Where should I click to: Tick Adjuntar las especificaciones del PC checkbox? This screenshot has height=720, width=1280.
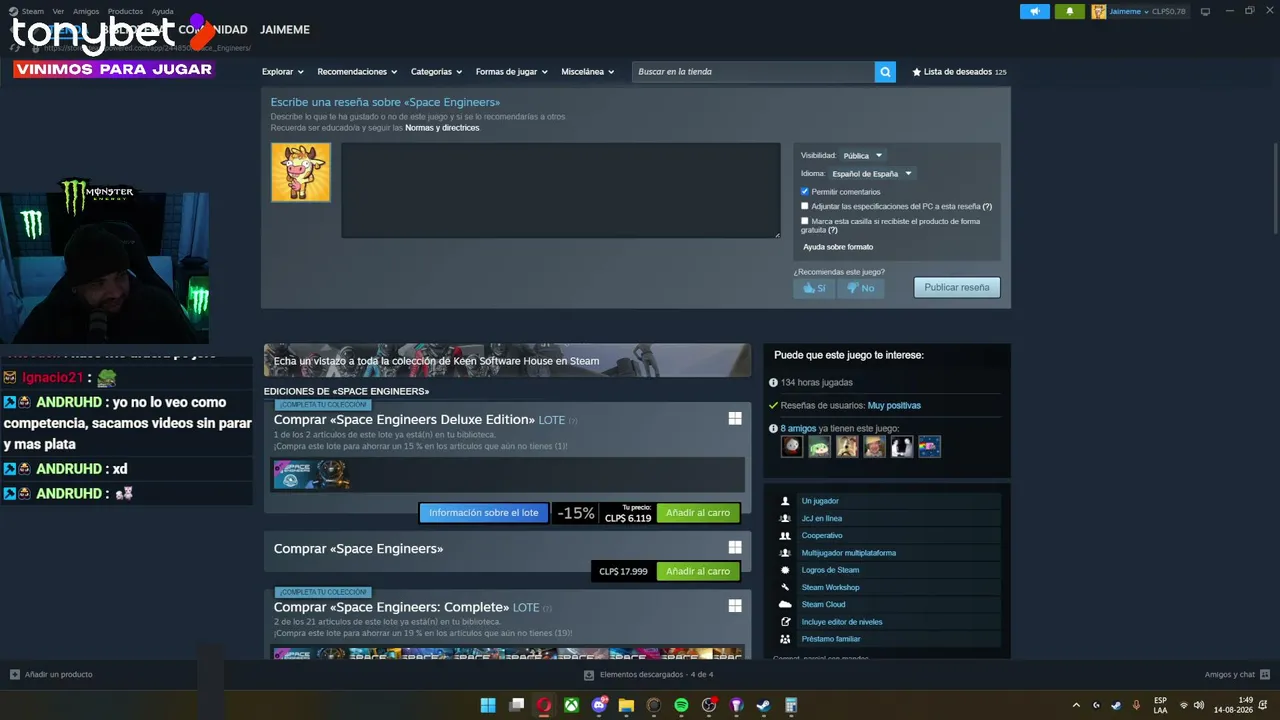point(805,206)
